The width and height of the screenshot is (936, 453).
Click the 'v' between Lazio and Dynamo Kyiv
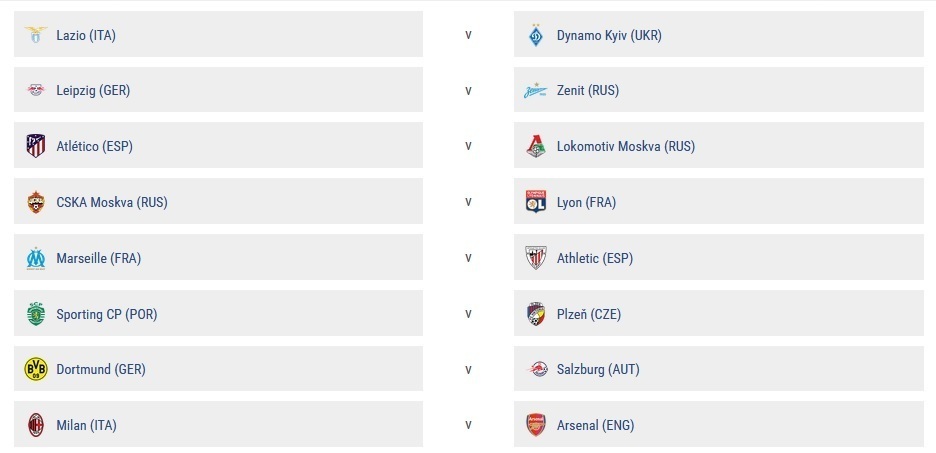469,35
